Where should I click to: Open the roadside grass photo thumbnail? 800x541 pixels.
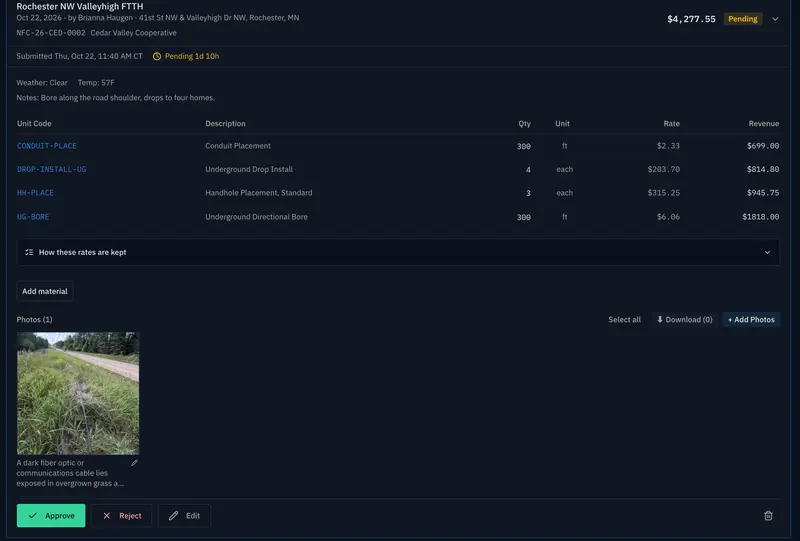pyautogui.click(x=78, y=394)
